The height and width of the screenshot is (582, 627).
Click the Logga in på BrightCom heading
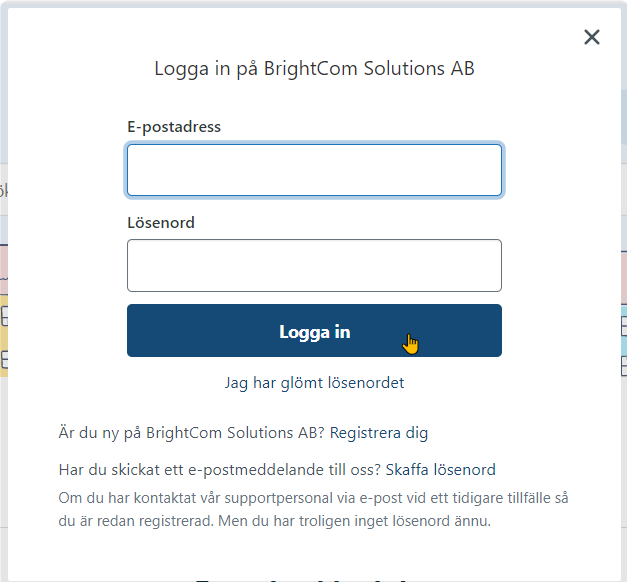pyautogui.click(x=314, y=69)
